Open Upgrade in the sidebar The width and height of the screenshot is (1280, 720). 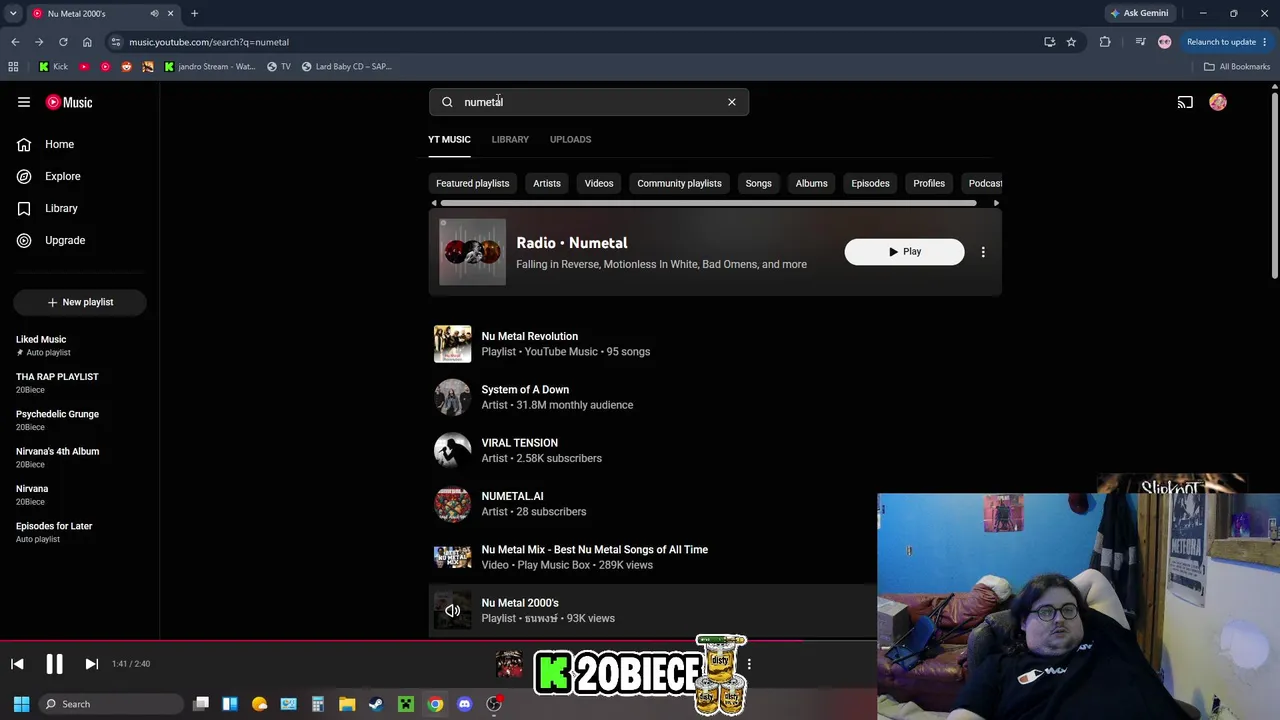pos(80,240)
